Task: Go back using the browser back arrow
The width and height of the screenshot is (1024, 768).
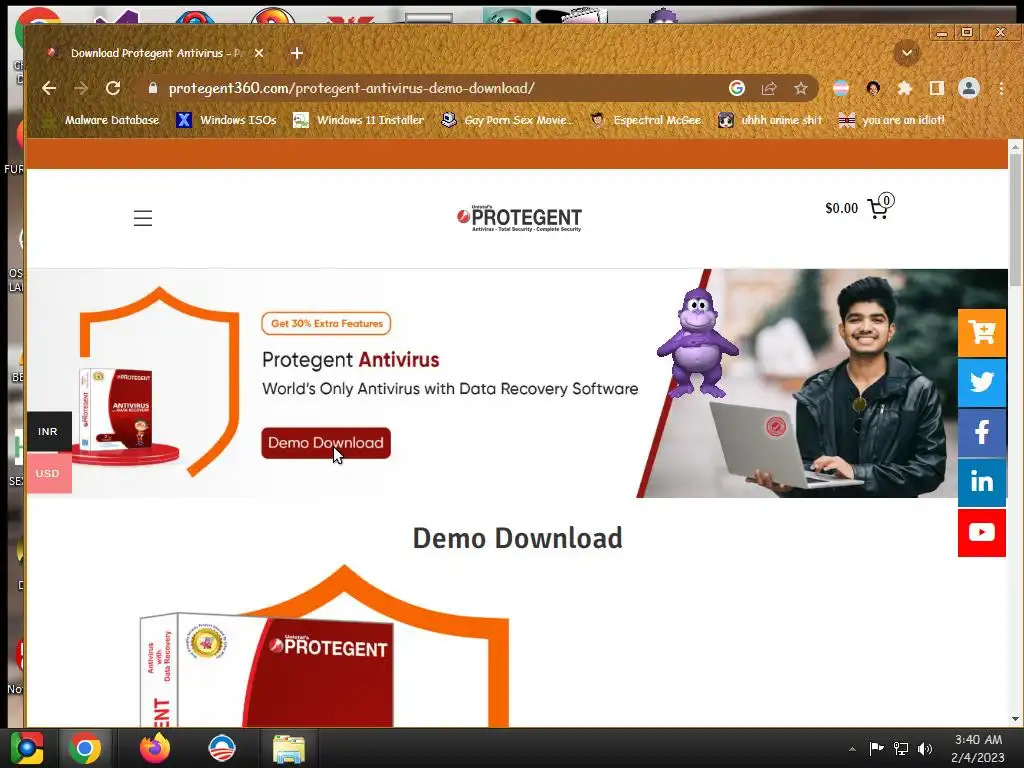Action: pos(49,88)
